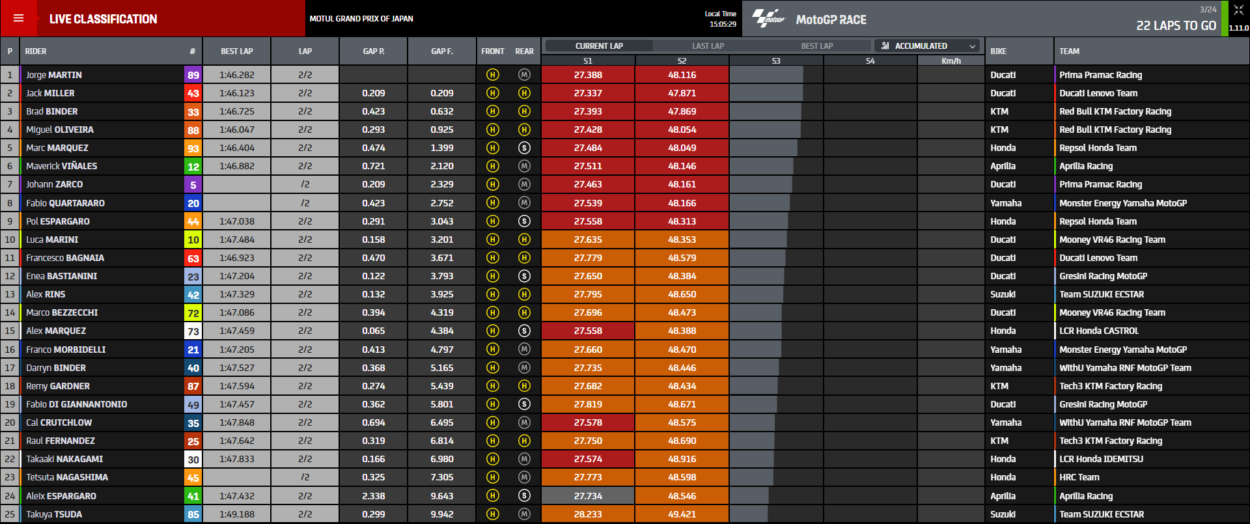Click Jack Miller's red number 43 badge
This screenshot has height=524, width=1250.
(192, 93)
